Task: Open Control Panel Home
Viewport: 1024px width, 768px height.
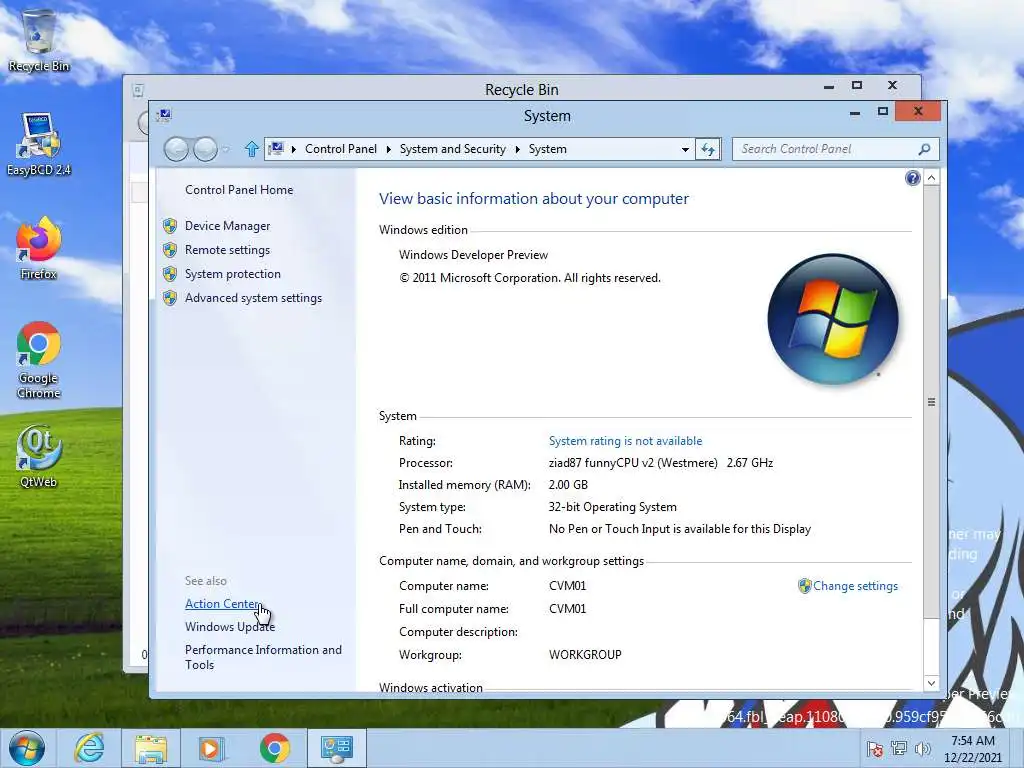Action: (239, 190)
